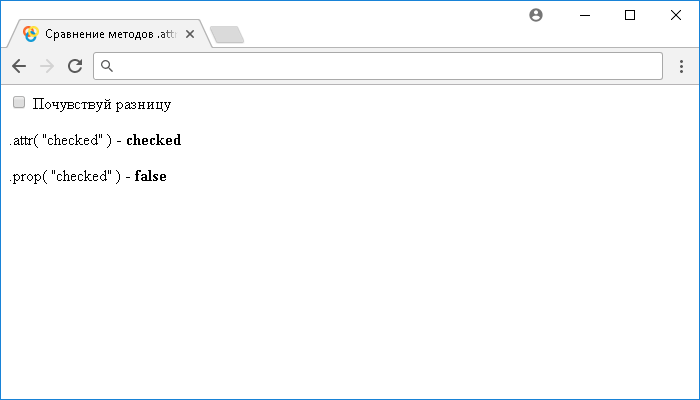
Task: Reload the current page
Action: click(x=74, y=66)
